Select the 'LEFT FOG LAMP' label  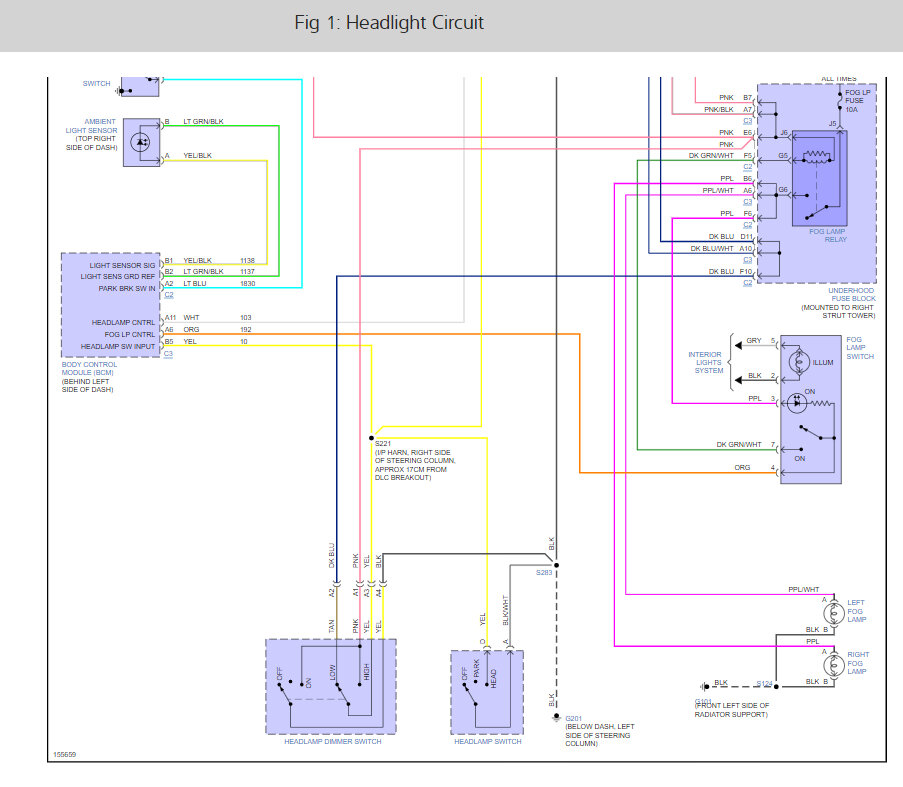point(856,611)
